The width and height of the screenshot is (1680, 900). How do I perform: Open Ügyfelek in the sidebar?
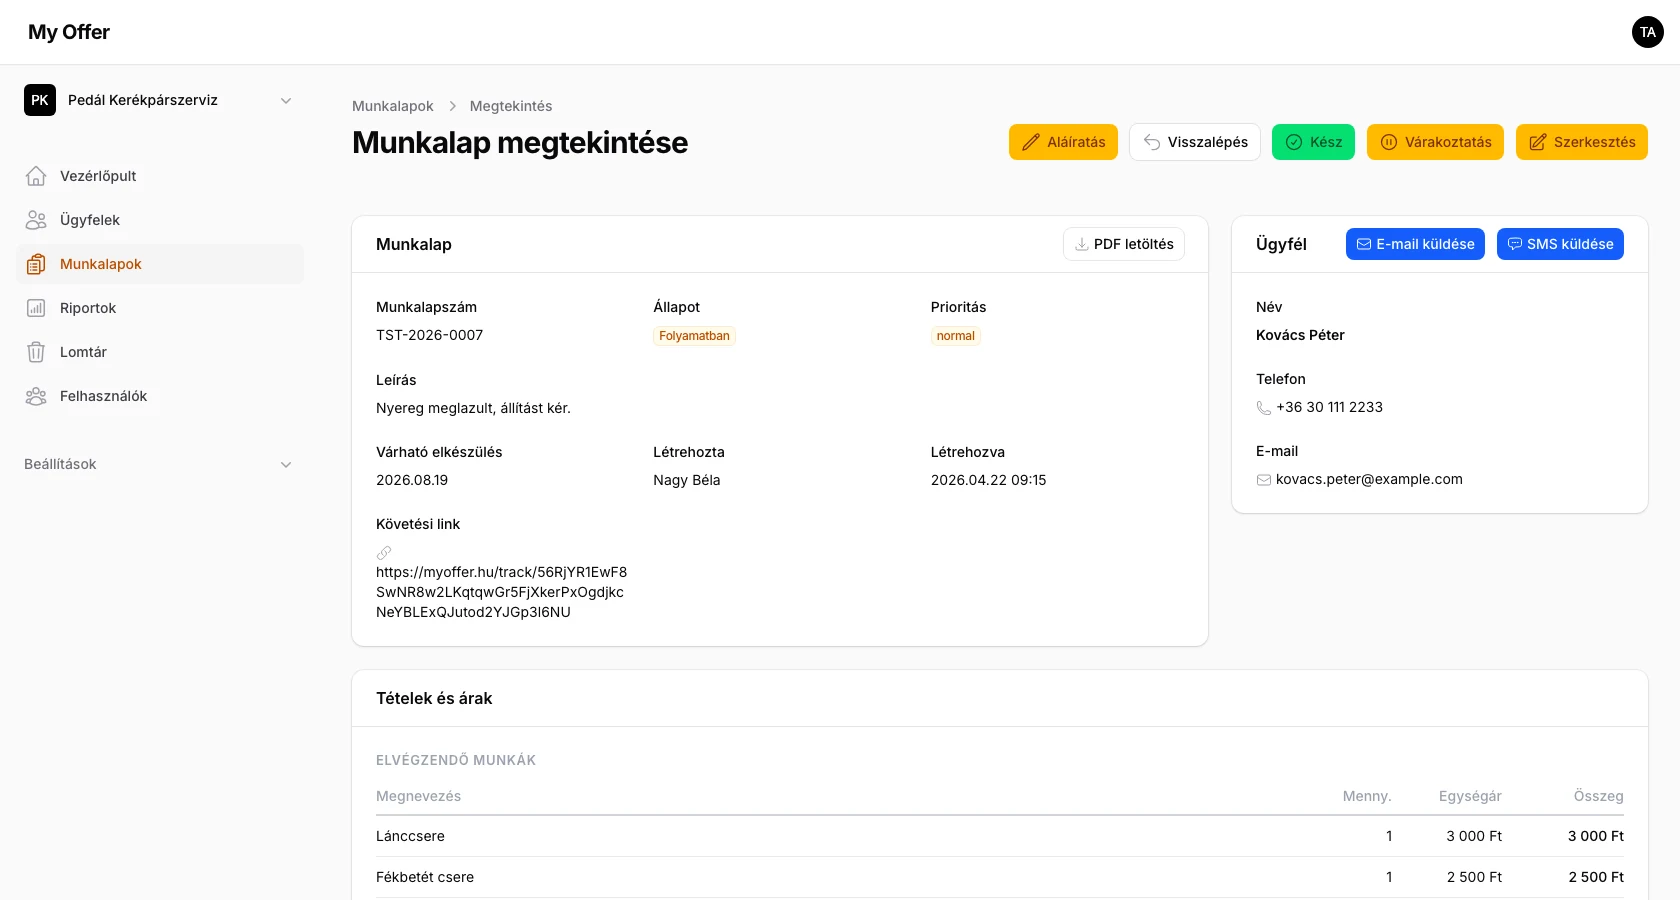(160, 220)
